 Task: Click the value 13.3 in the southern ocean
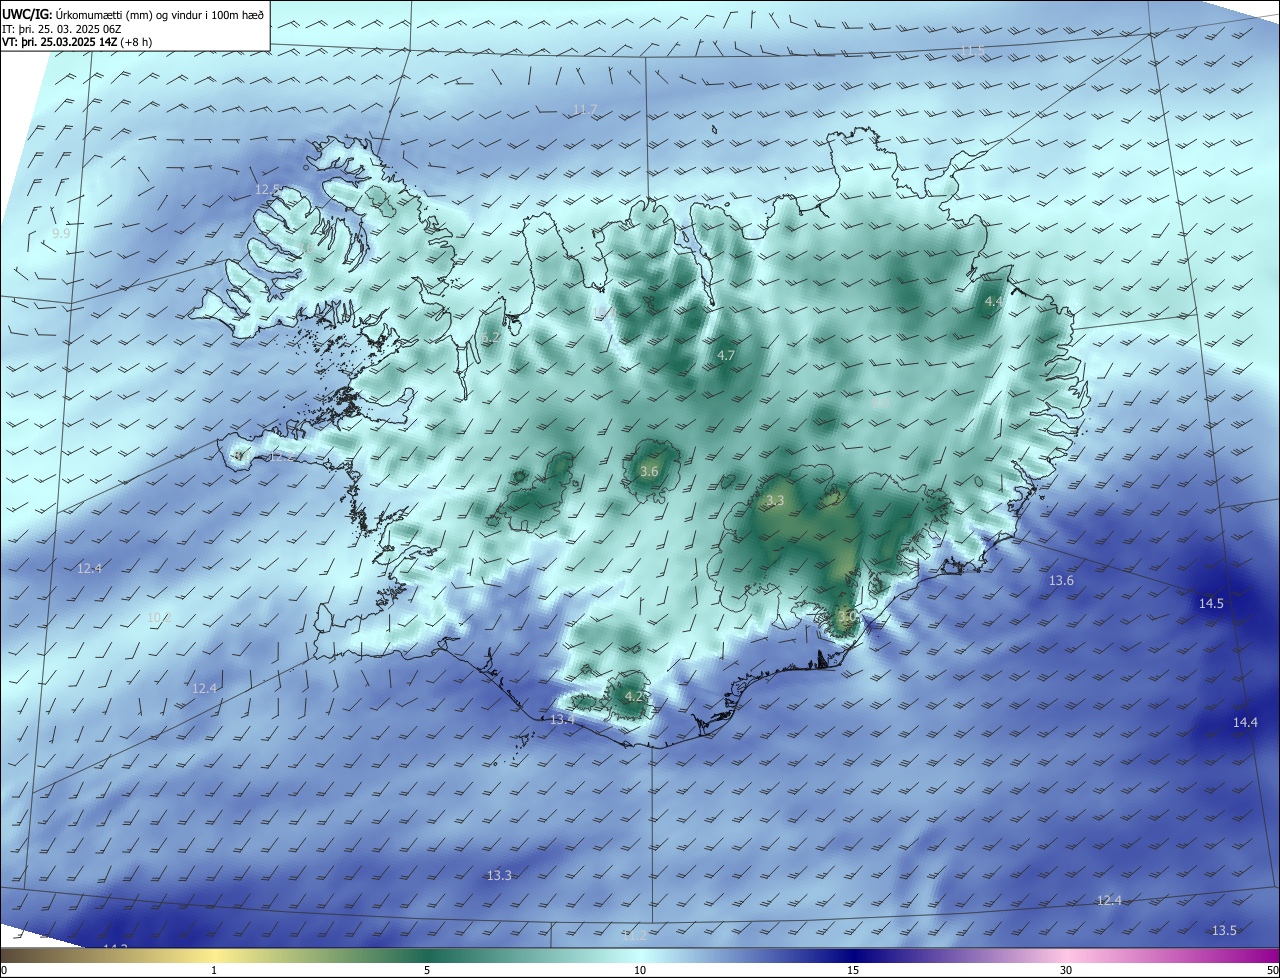coord(499,876)
